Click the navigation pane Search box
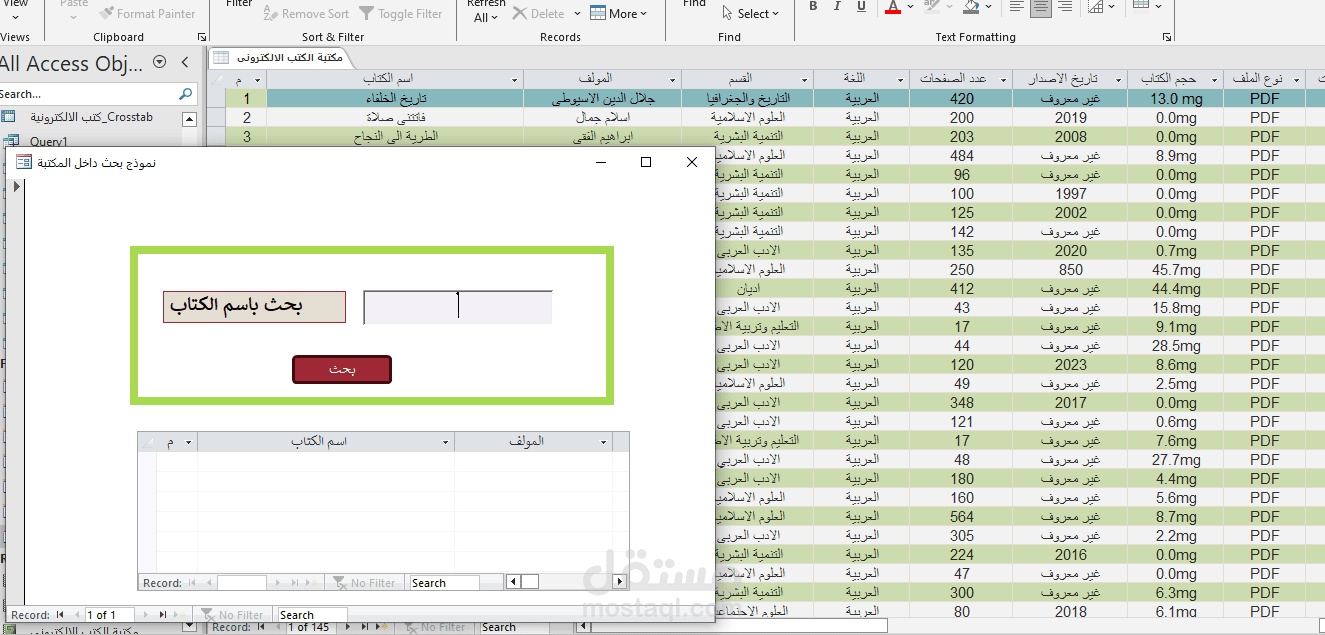Screen dimensions: 1325x635 (x=87, y=94)
